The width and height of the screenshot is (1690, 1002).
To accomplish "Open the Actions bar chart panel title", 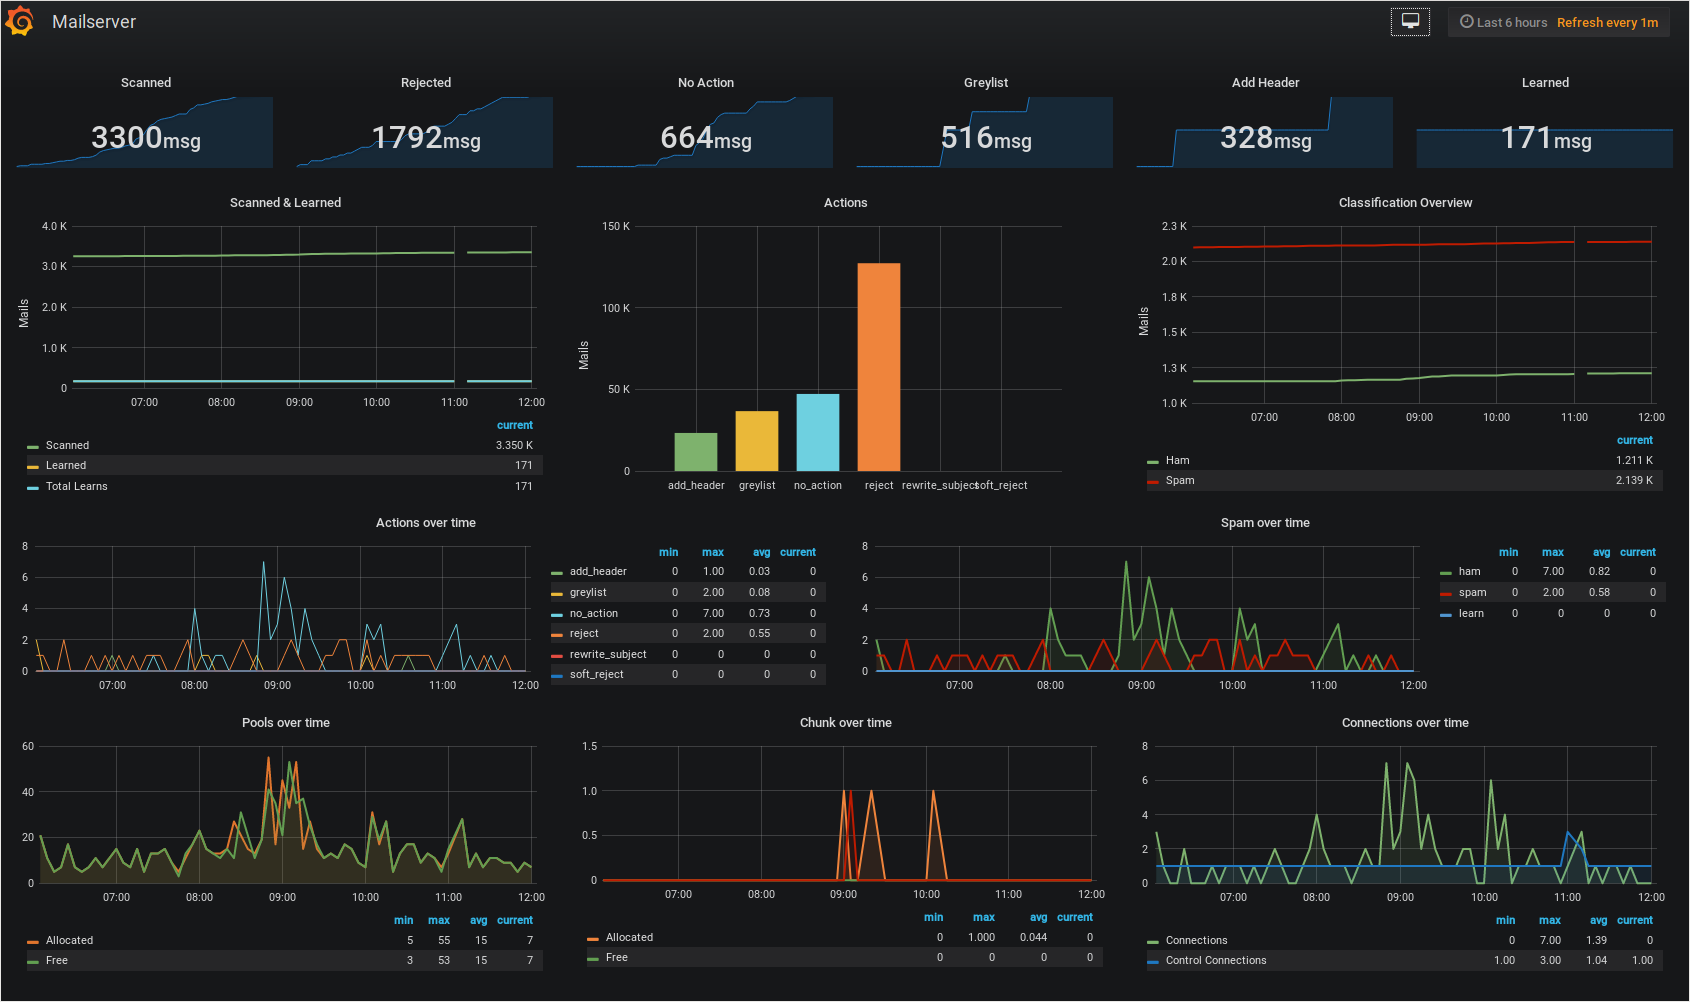I will click(846, 203).
